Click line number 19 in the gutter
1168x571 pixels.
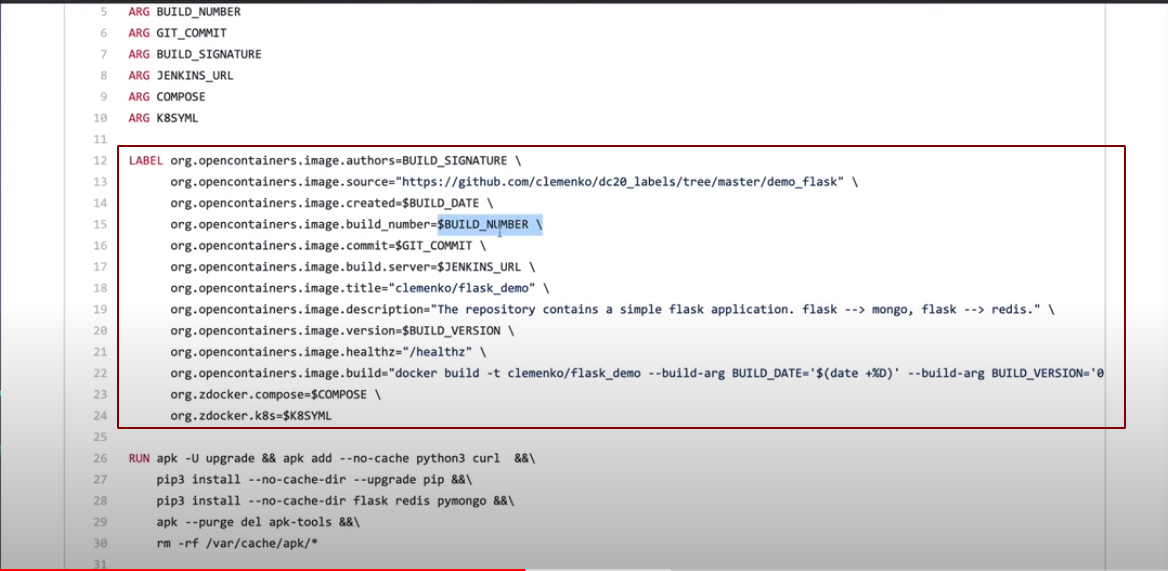pos(101,309)
